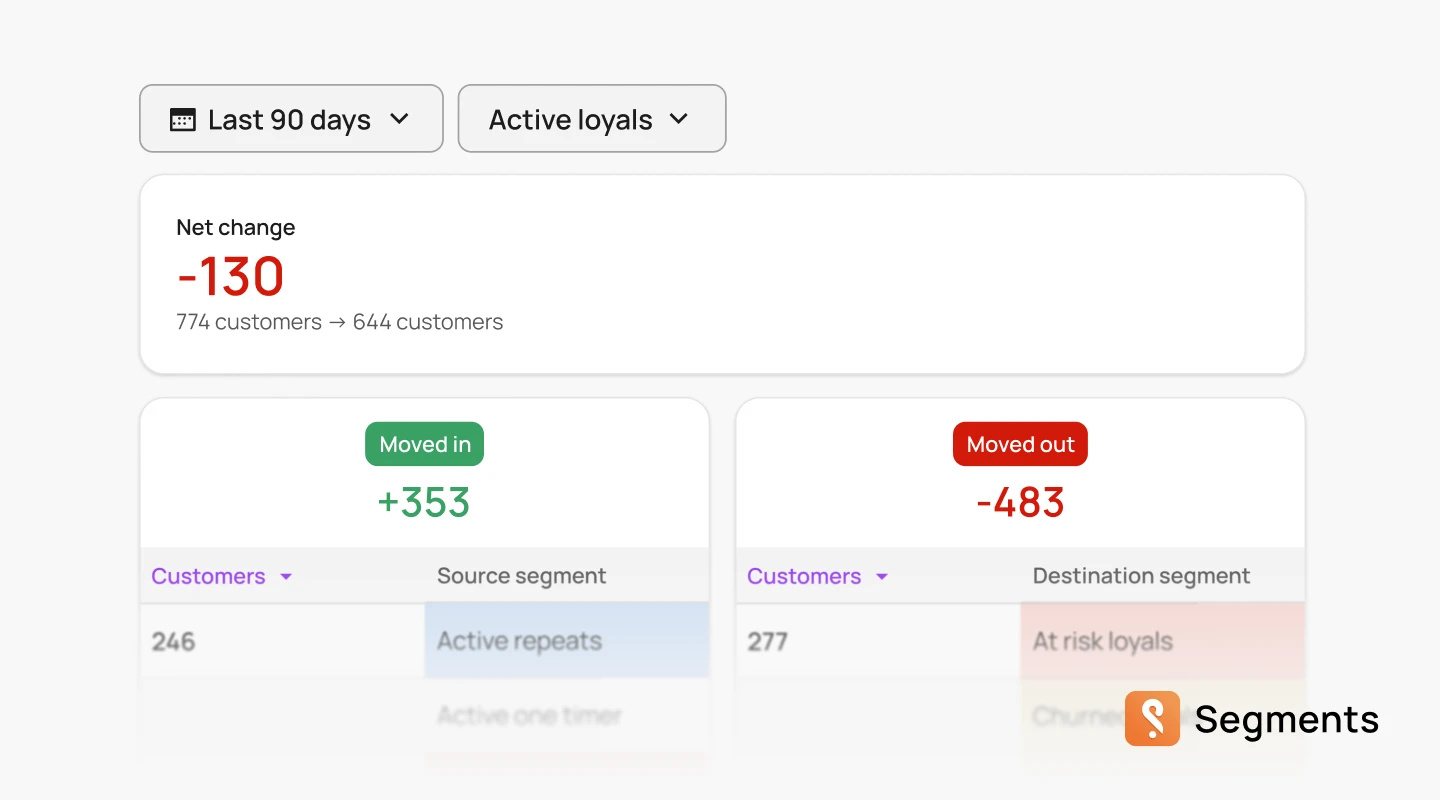Screen dimensions: 1440x800
Task: Click the green Moved in badge
Action: tap(424, 444)
